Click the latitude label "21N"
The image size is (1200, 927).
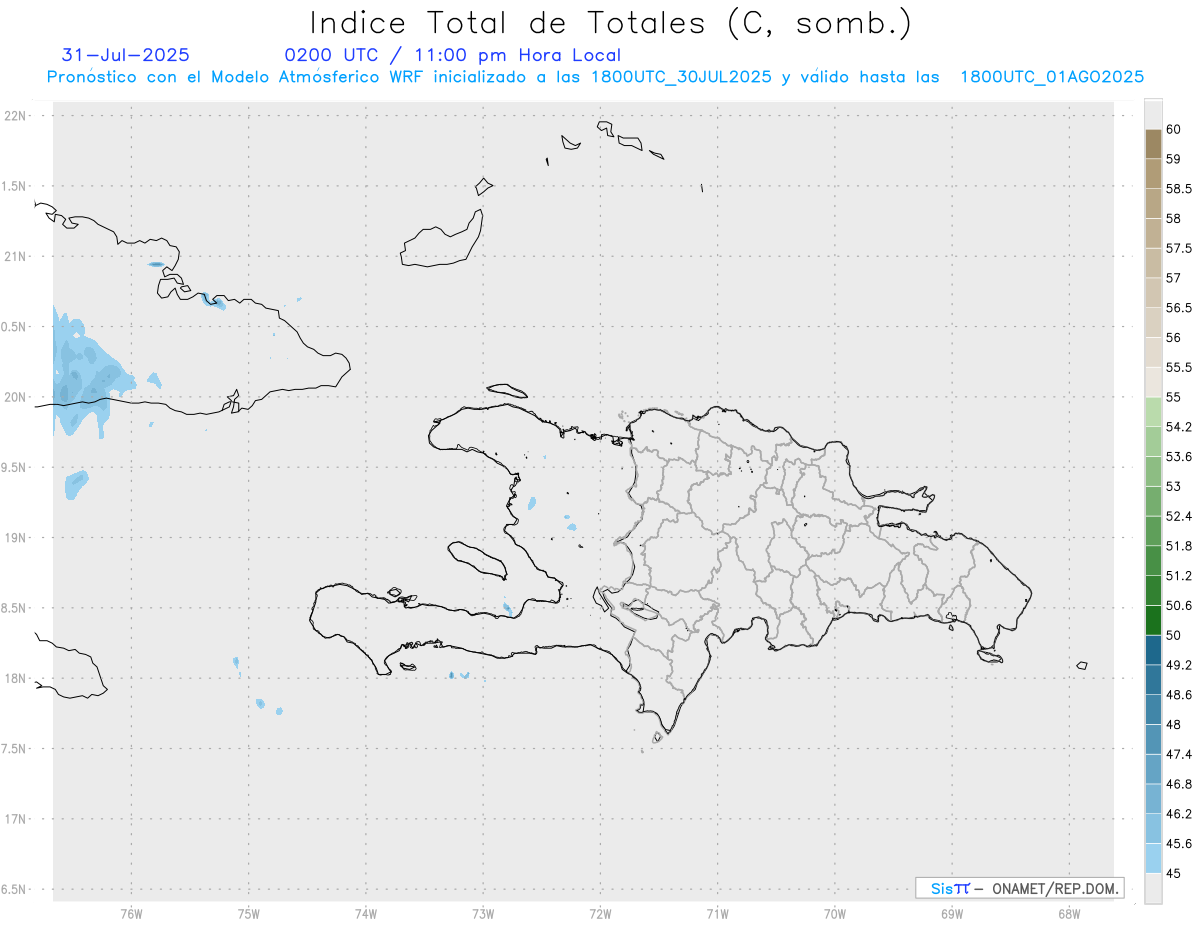[x=17, y=256]
